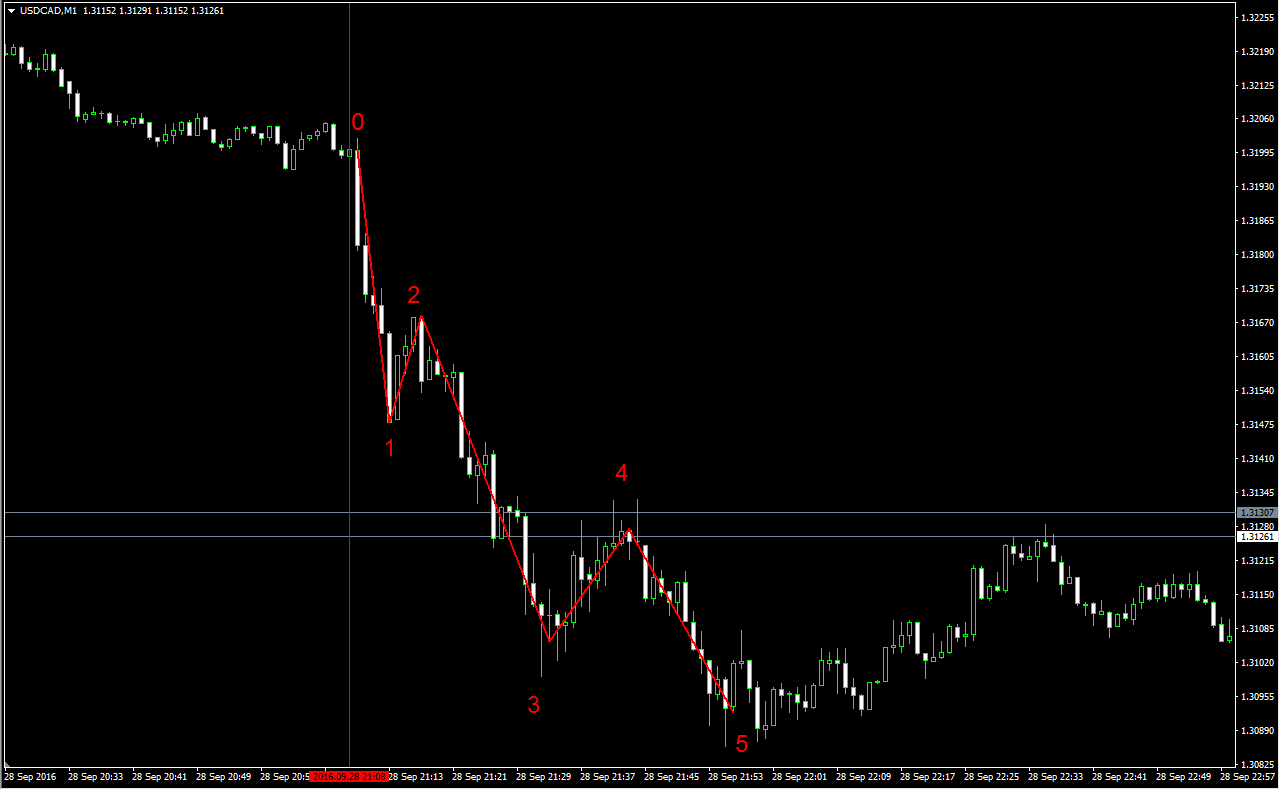This screenshot has width=1280, height=789.
Task: Click price axis label 1.31020
Action: (1256, 663)
